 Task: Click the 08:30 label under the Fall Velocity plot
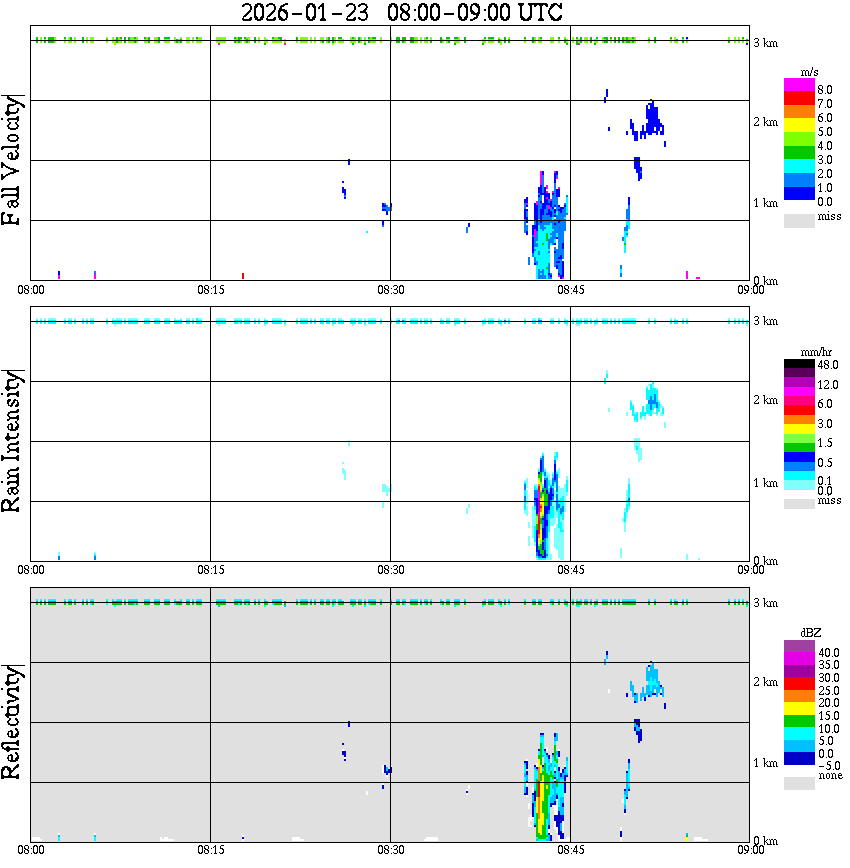(391, 290)
